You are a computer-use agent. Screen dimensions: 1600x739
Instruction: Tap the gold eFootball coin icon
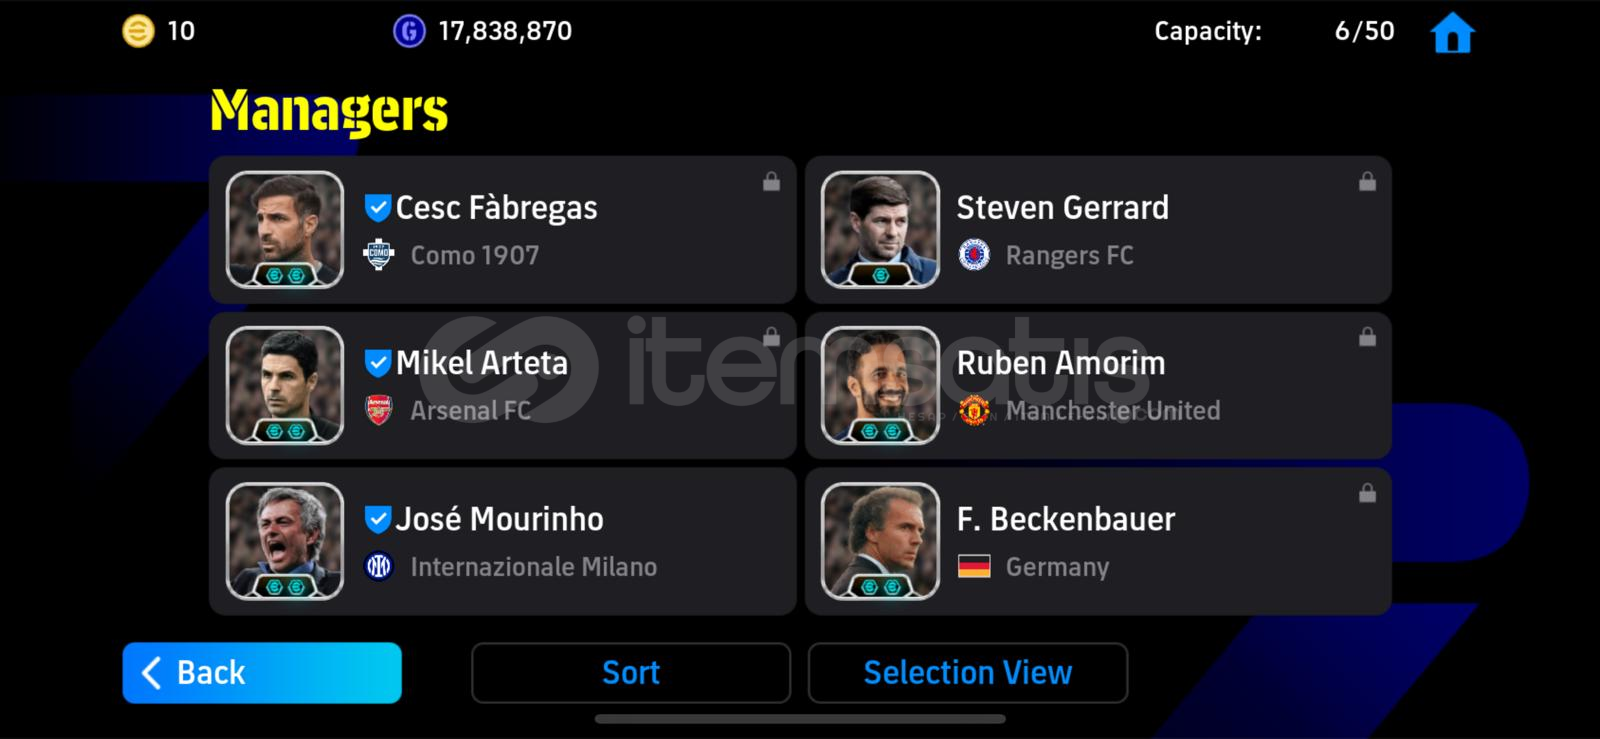tap(138, 32)
